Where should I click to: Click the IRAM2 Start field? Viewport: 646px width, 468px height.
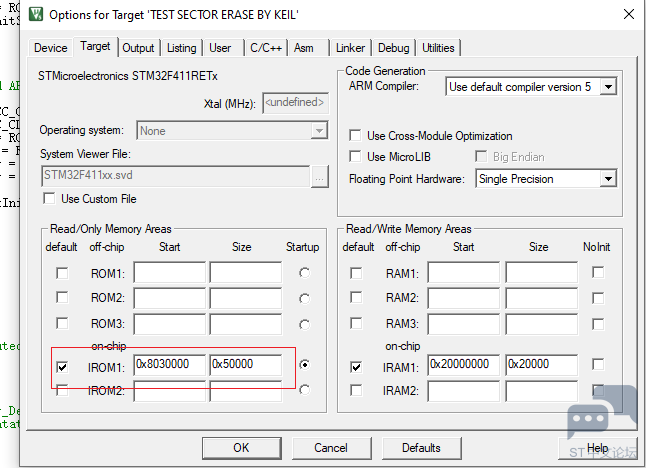click(463, 391)
